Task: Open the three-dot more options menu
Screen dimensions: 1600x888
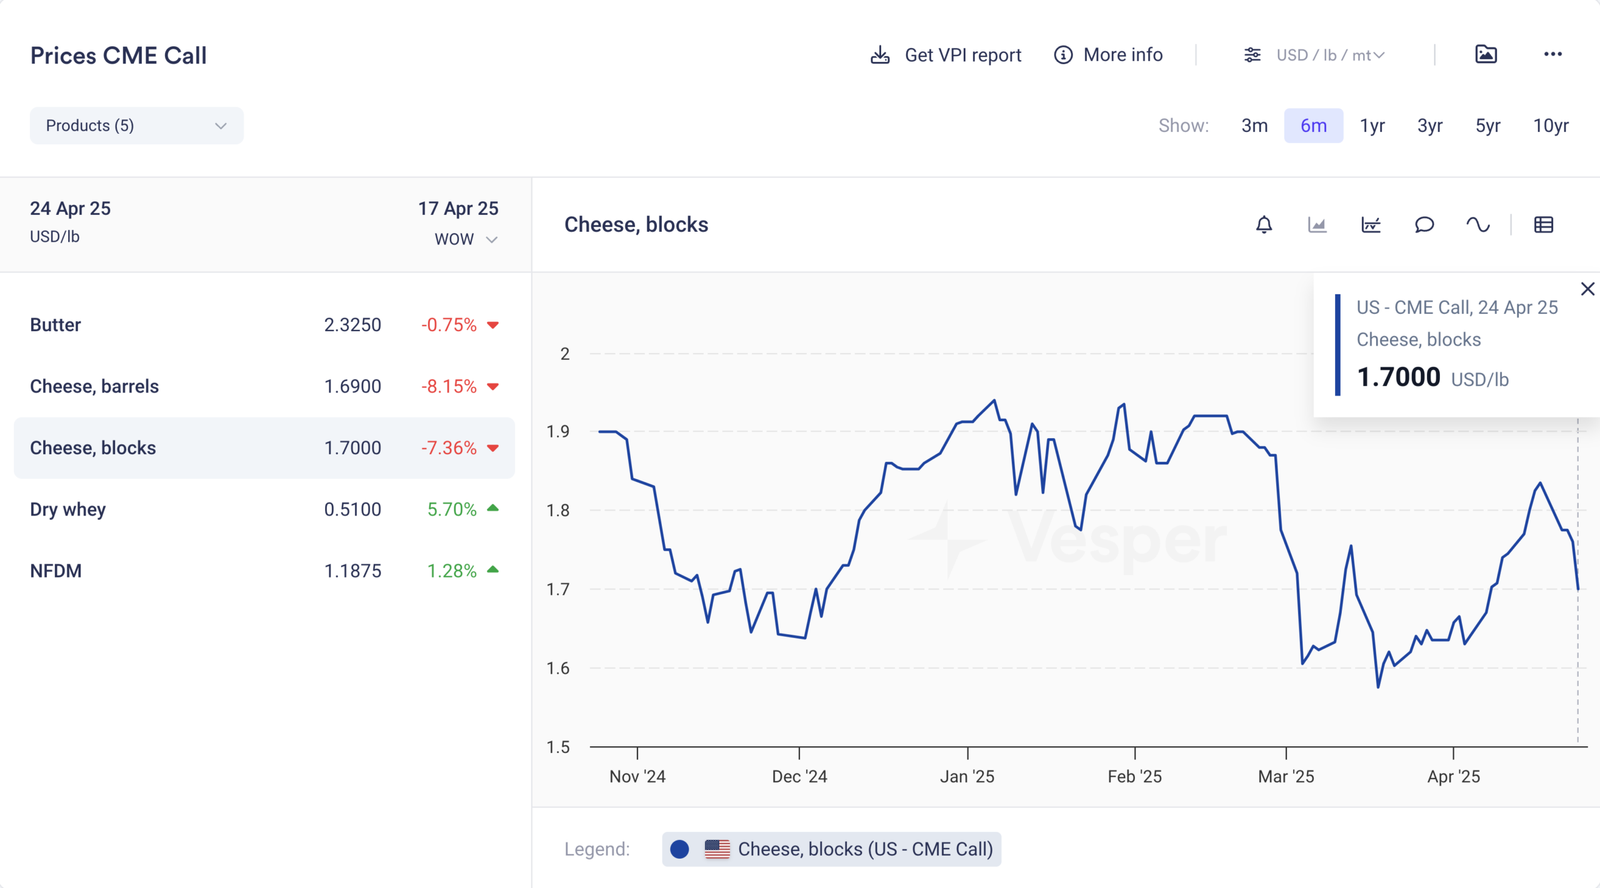Action: point(1552,55)
